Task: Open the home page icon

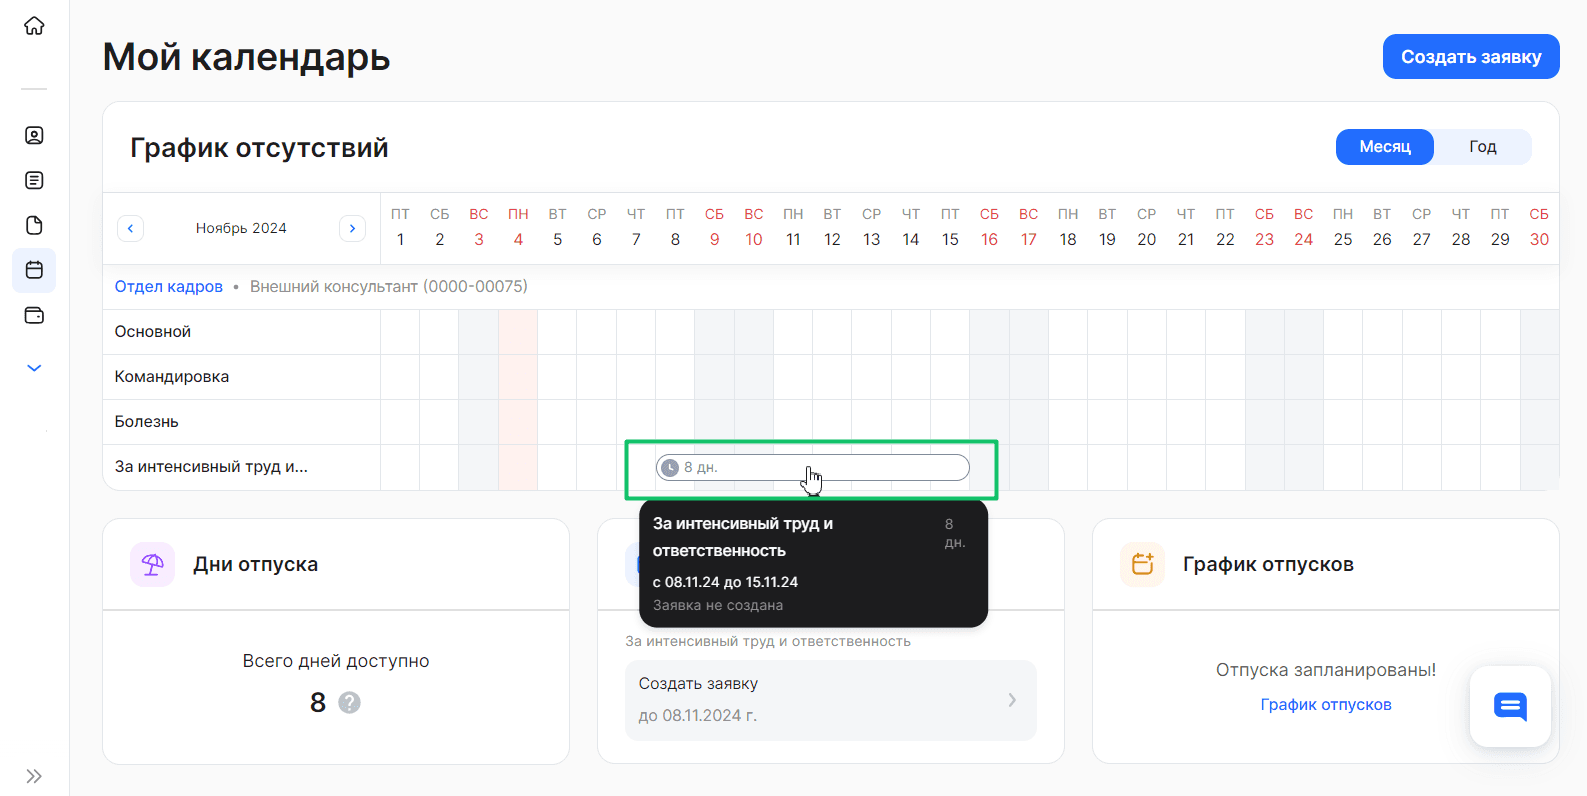Action: 34,26
